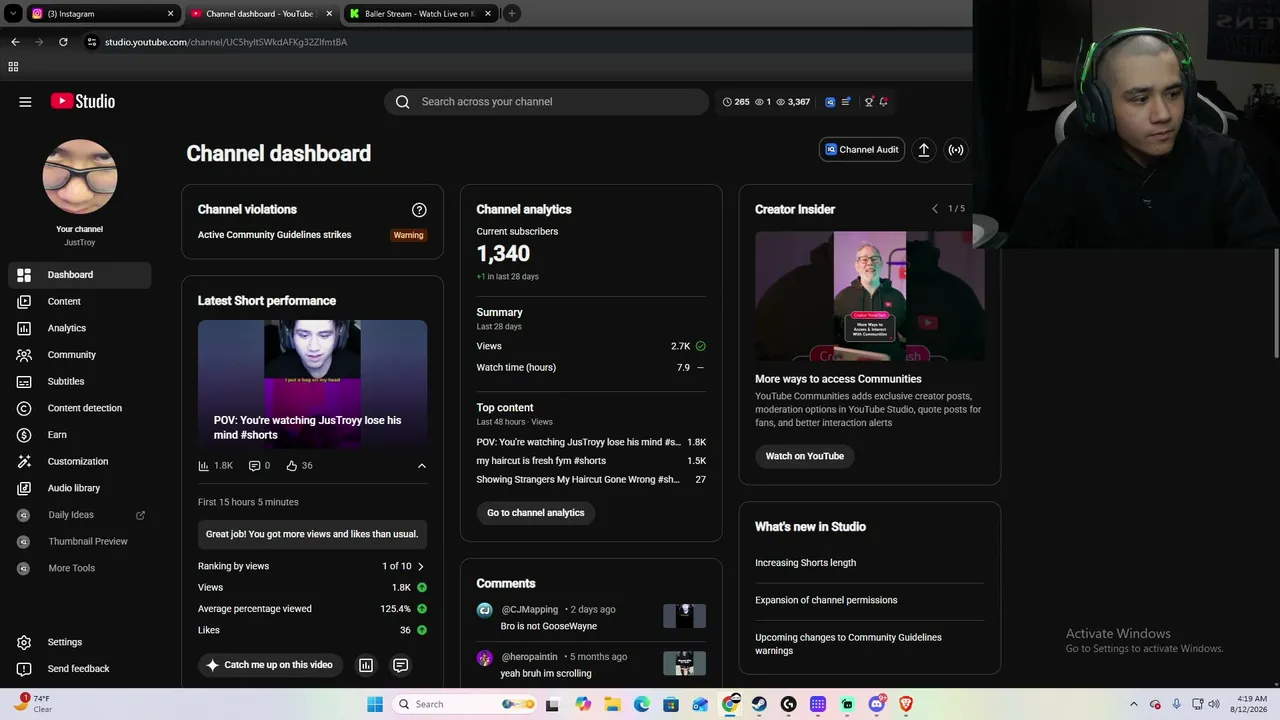The image size is (1280, 720).
Task: Open video comments icon beside Catch me up
Action: (x=400, y=665)
